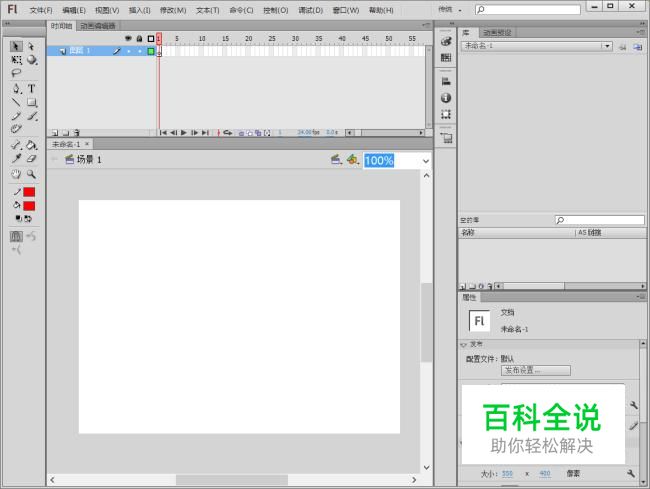Toggle show/hide all layers eye icon
650x489 pixels.
coord(128,39)
